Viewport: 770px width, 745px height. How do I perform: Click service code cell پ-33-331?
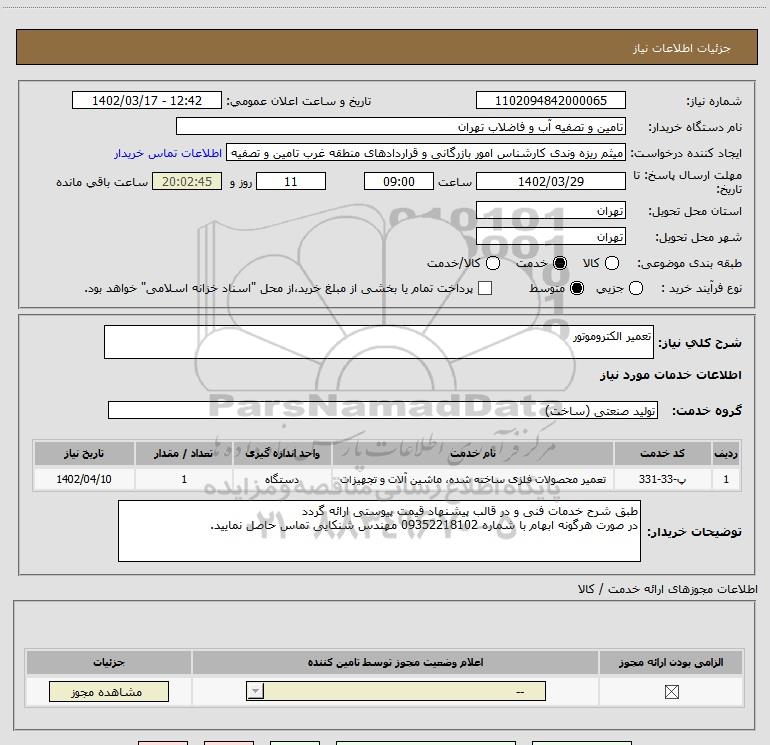(x=662, y=479)
